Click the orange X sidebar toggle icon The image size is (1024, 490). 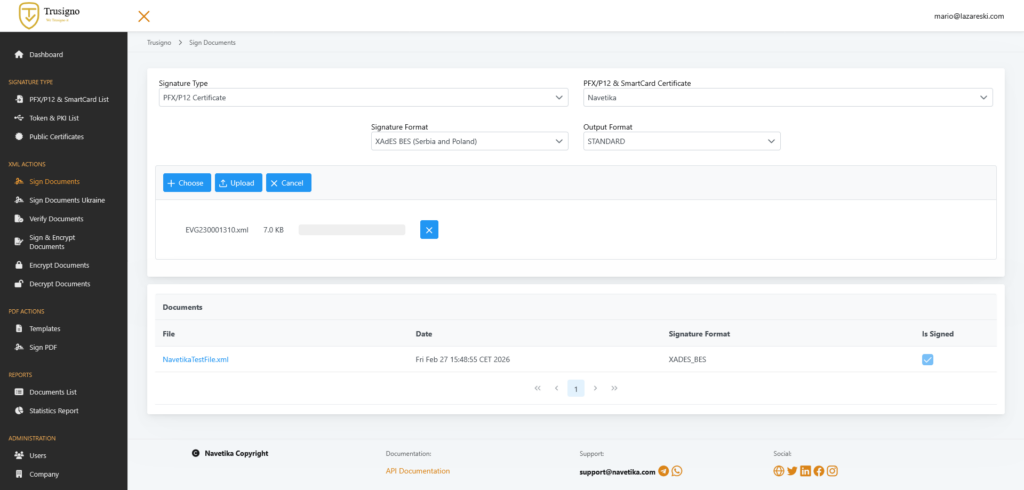click(144, 16)
